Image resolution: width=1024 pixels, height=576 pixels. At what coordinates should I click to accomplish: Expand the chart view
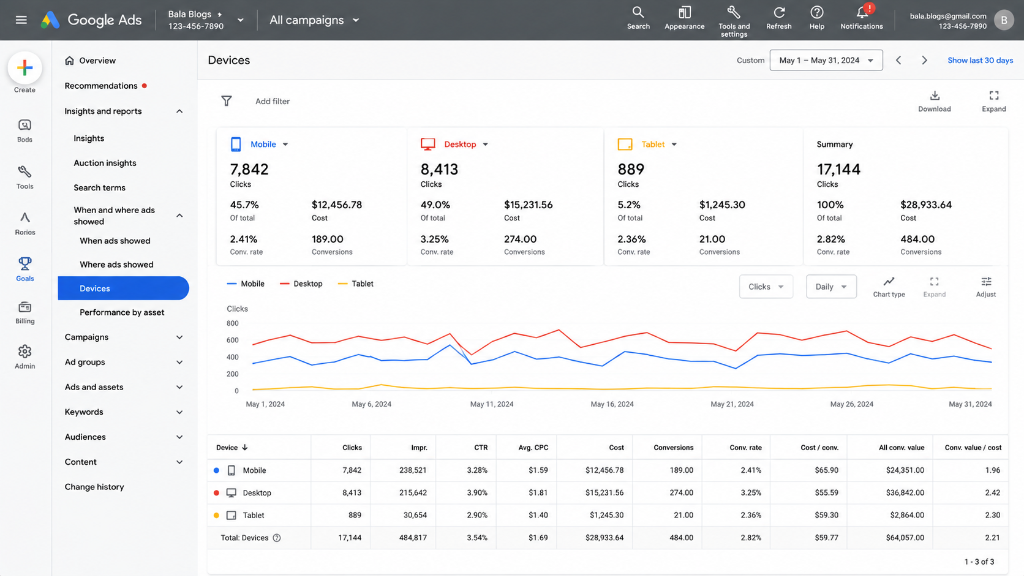[x=934, y=286]
